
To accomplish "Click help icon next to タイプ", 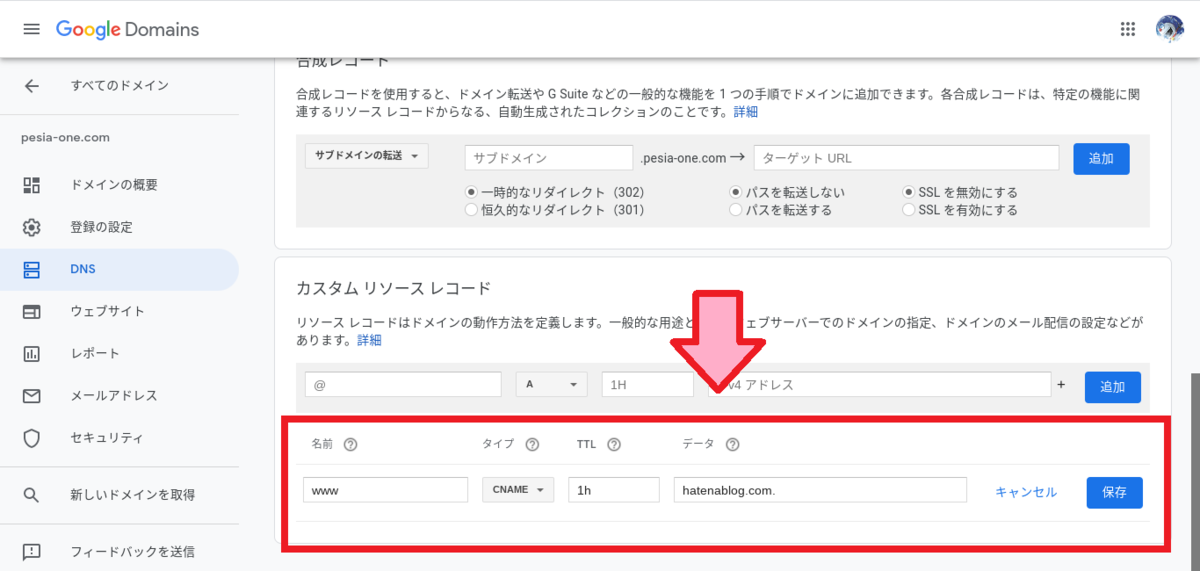I will (x=532, y=445).
